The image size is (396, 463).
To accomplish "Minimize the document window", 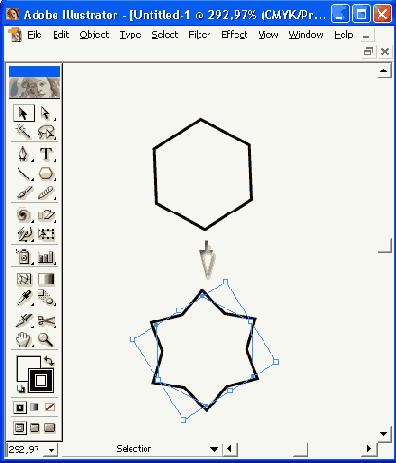I will [366, 37].
